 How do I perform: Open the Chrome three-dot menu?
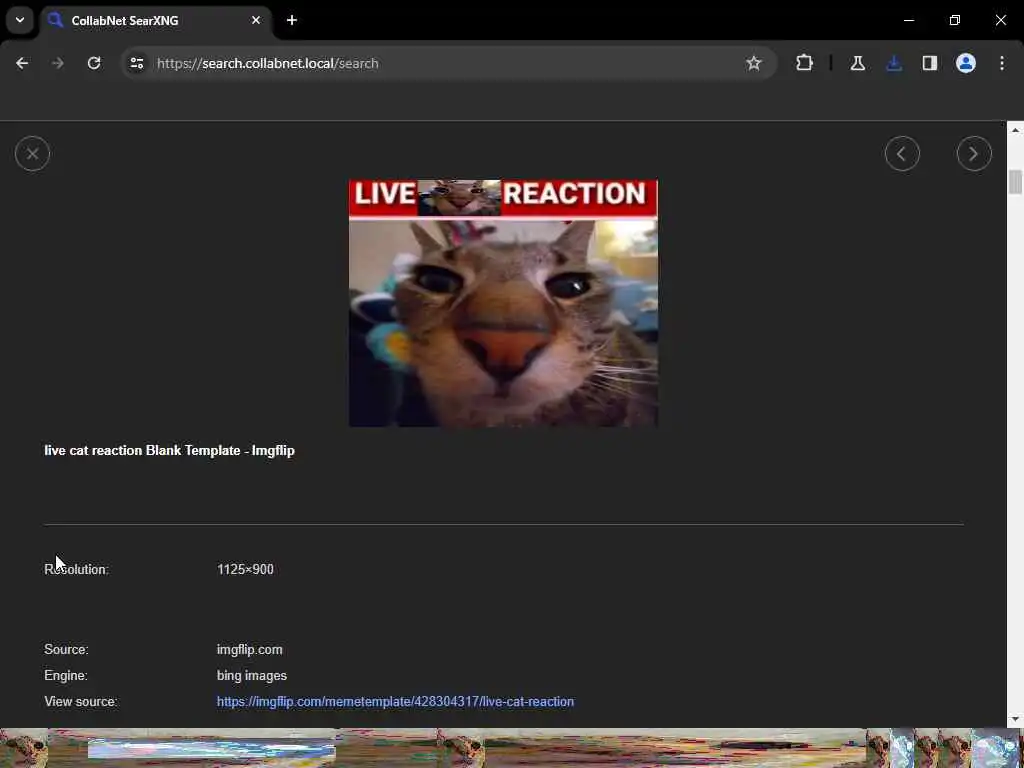click(x=1002, y=63)
